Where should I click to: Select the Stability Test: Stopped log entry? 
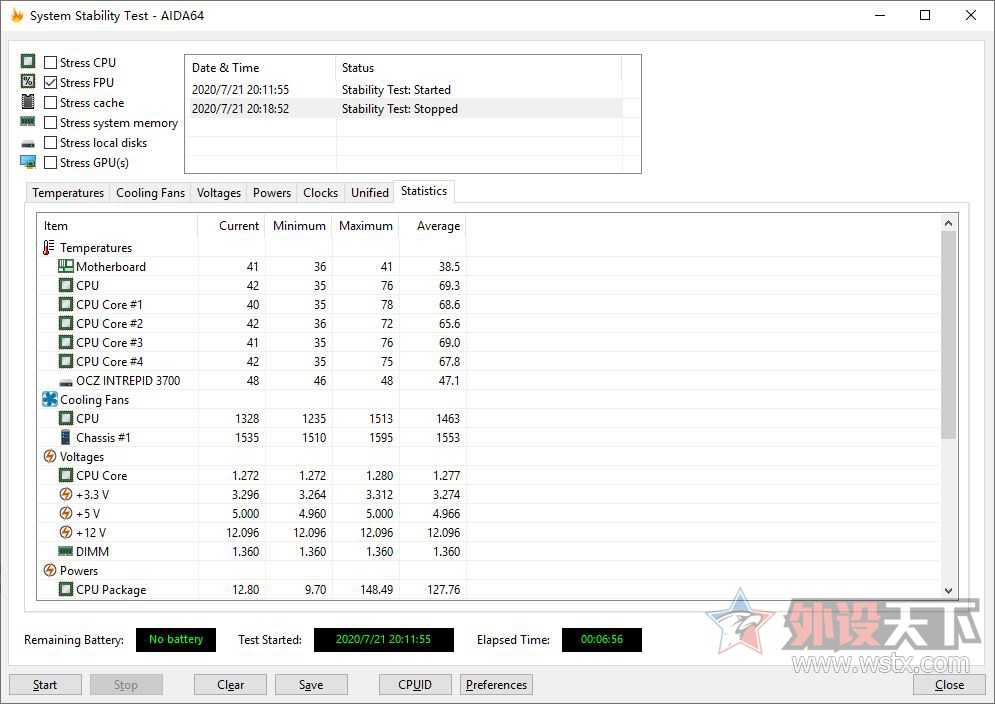[x=404, y=109]
